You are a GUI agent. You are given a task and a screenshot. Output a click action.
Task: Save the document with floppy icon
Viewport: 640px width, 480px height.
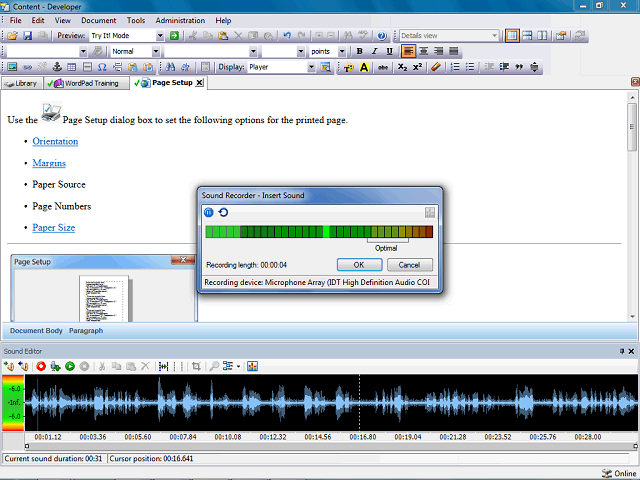tap(27, 36)
